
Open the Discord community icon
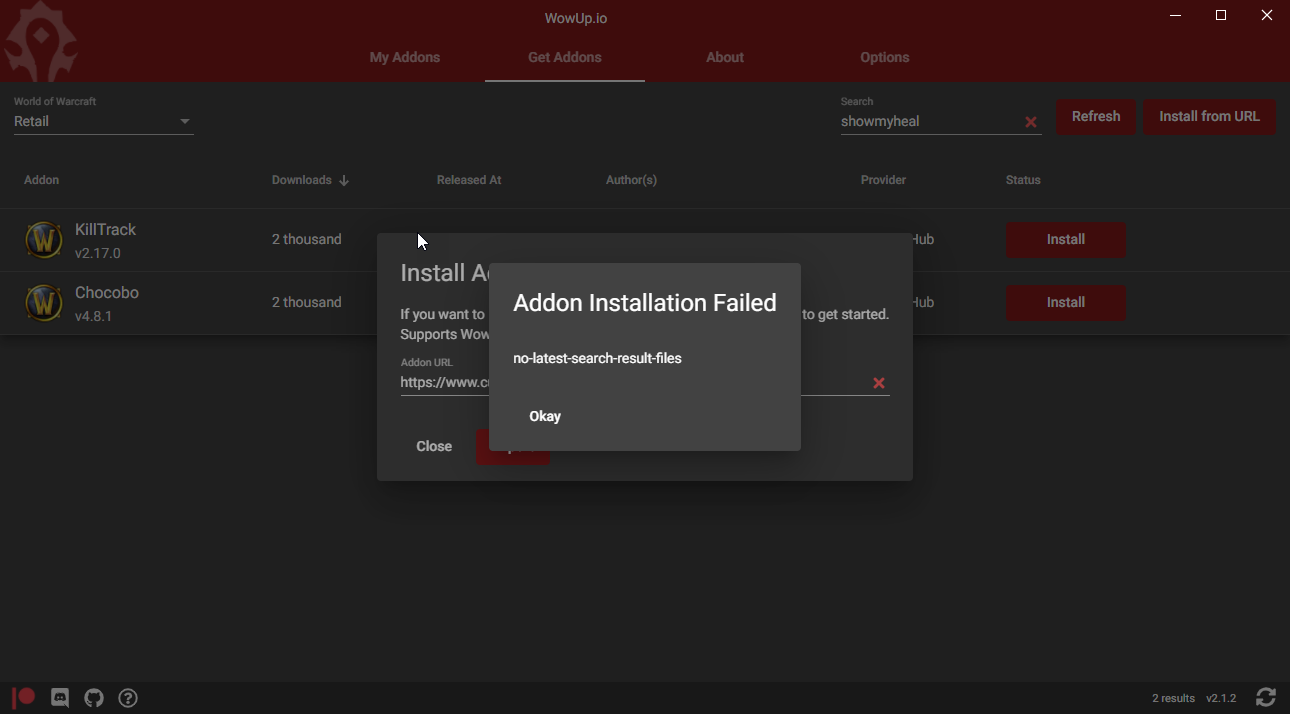[x=60, y=697]
